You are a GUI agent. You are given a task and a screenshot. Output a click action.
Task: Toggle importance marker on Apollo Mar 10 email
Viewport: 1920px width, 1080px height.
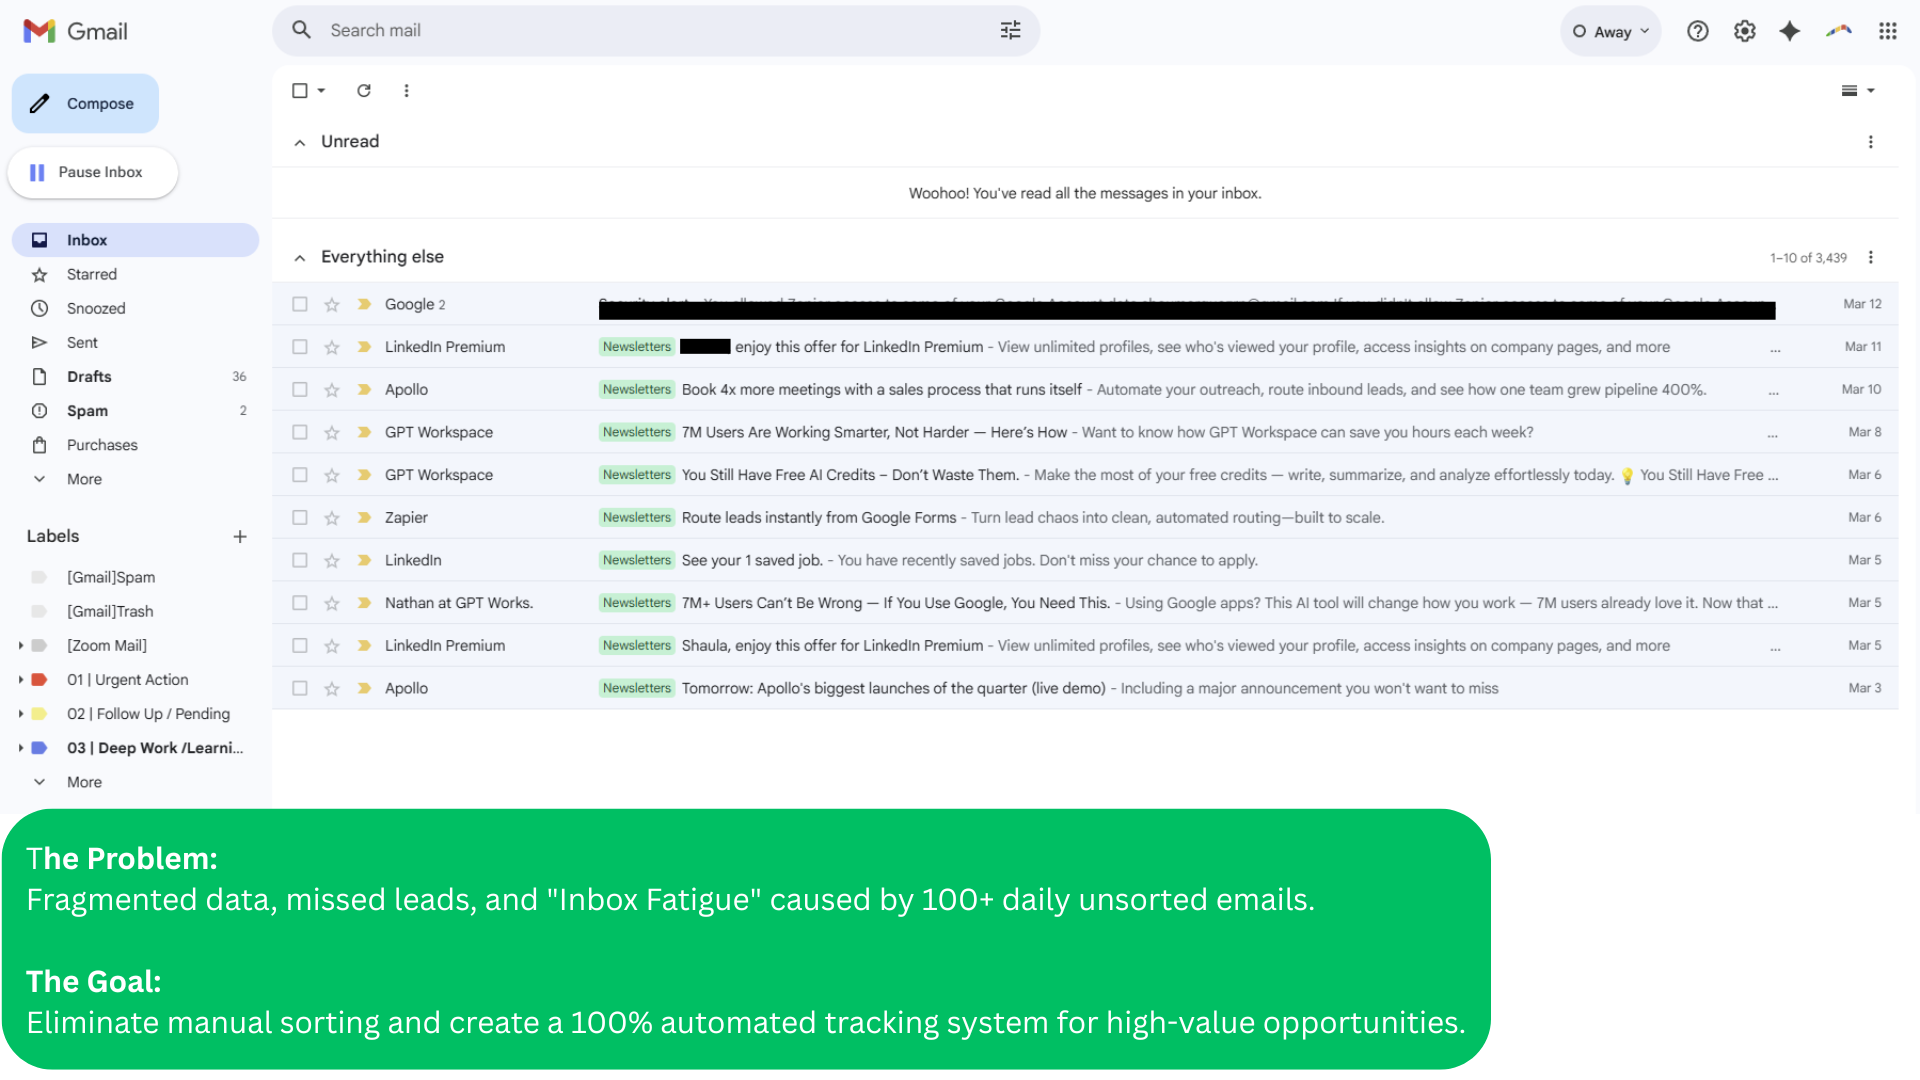coord(364,390)
